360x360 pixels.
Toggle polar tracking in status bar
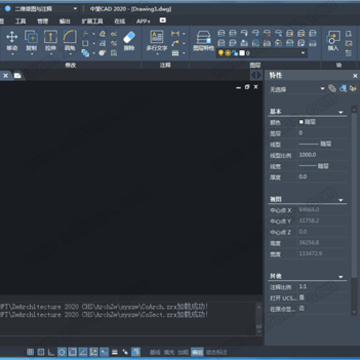(x=62, y=352)
